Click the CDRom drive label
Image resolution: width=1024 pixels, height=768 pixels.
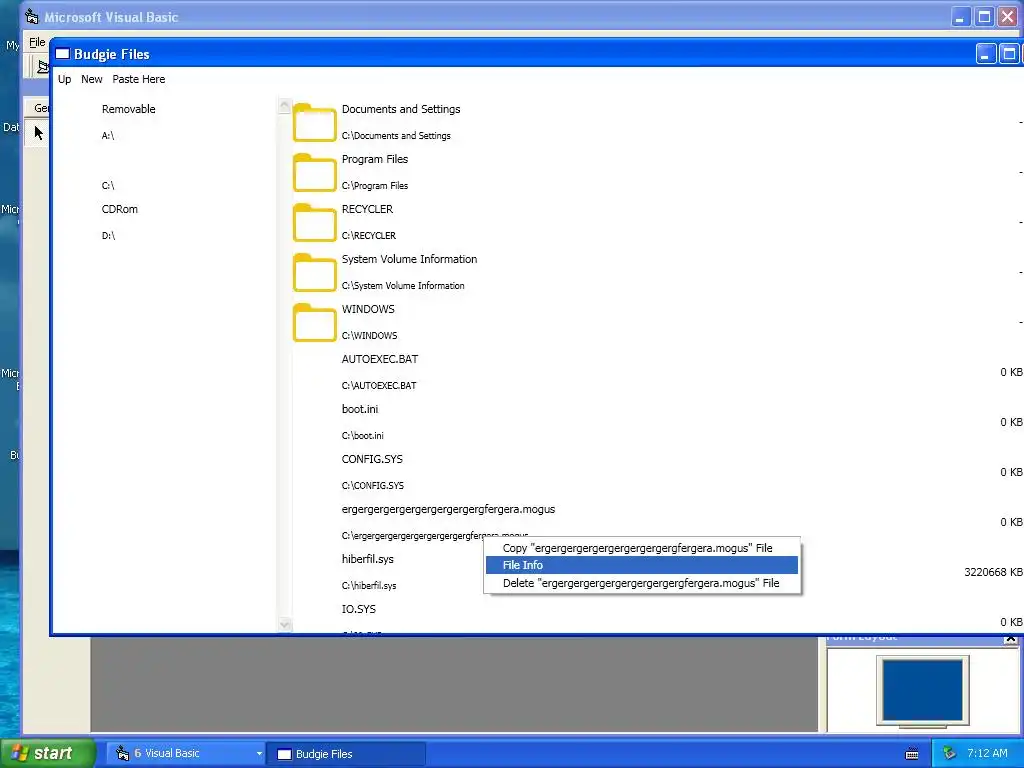click(x=120, y=209)
